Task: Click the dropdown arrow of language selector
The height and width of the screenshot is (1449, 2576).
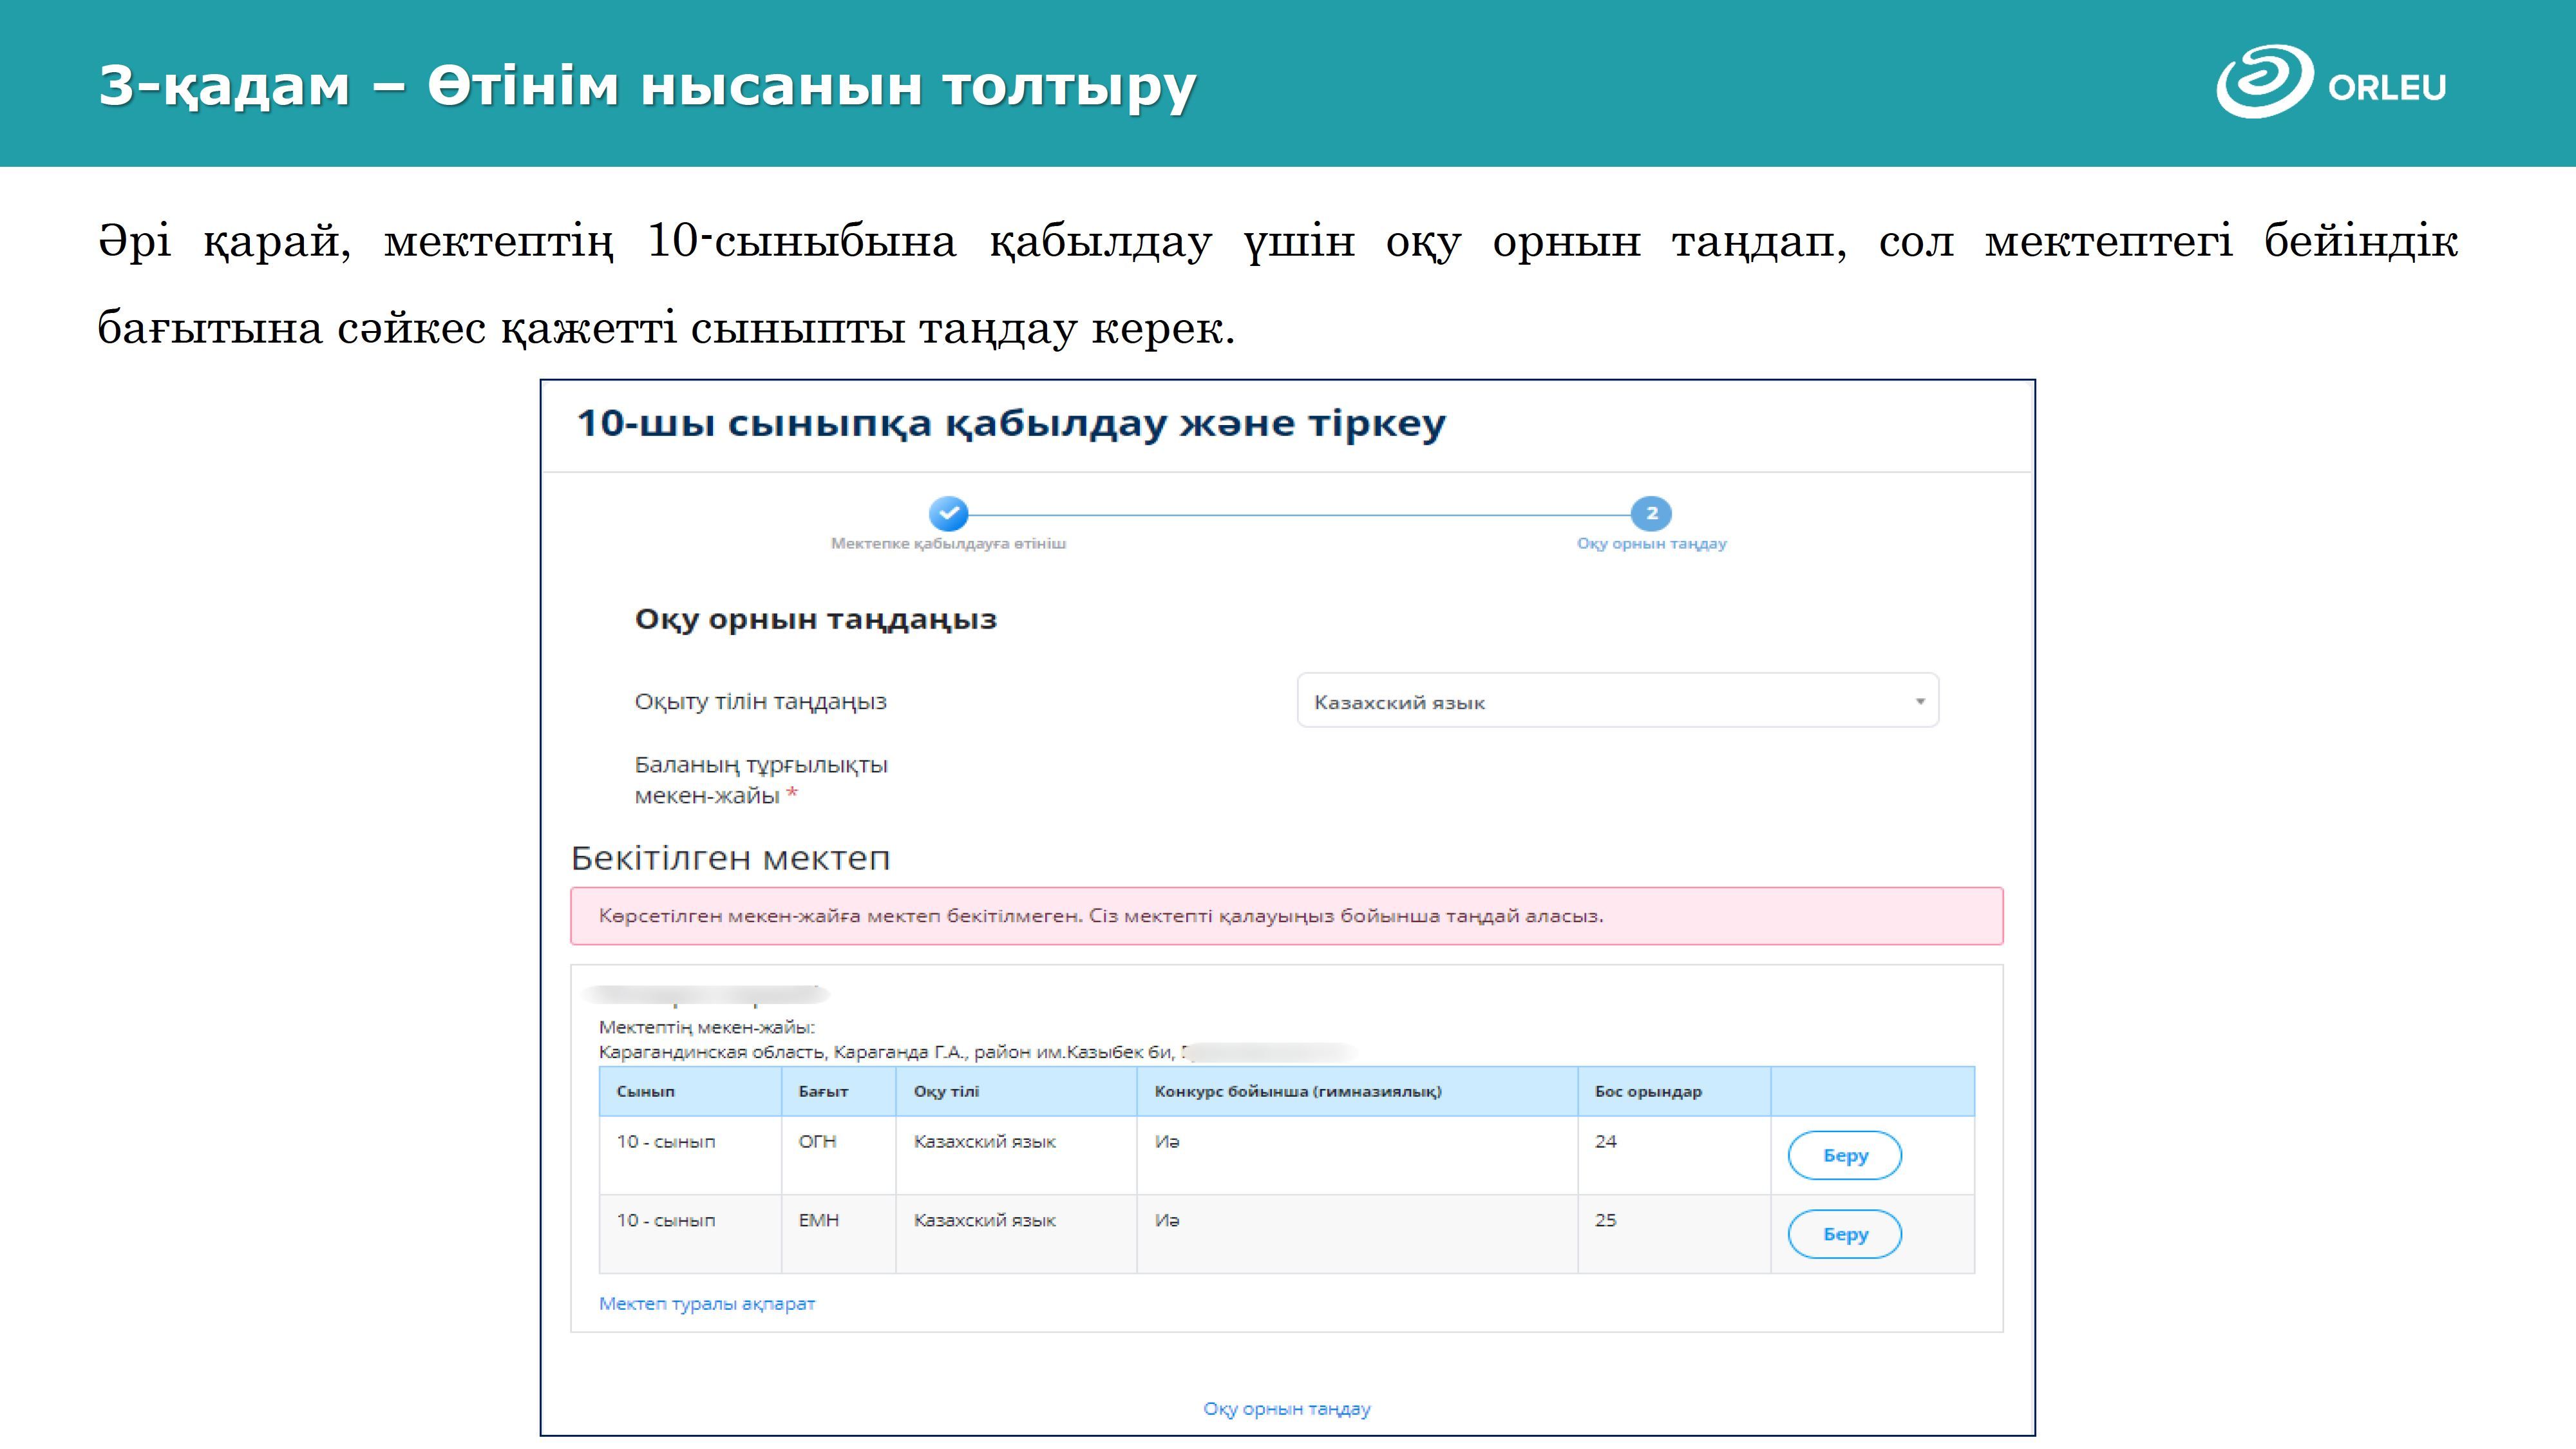Action: click(x=1919, y=701)
